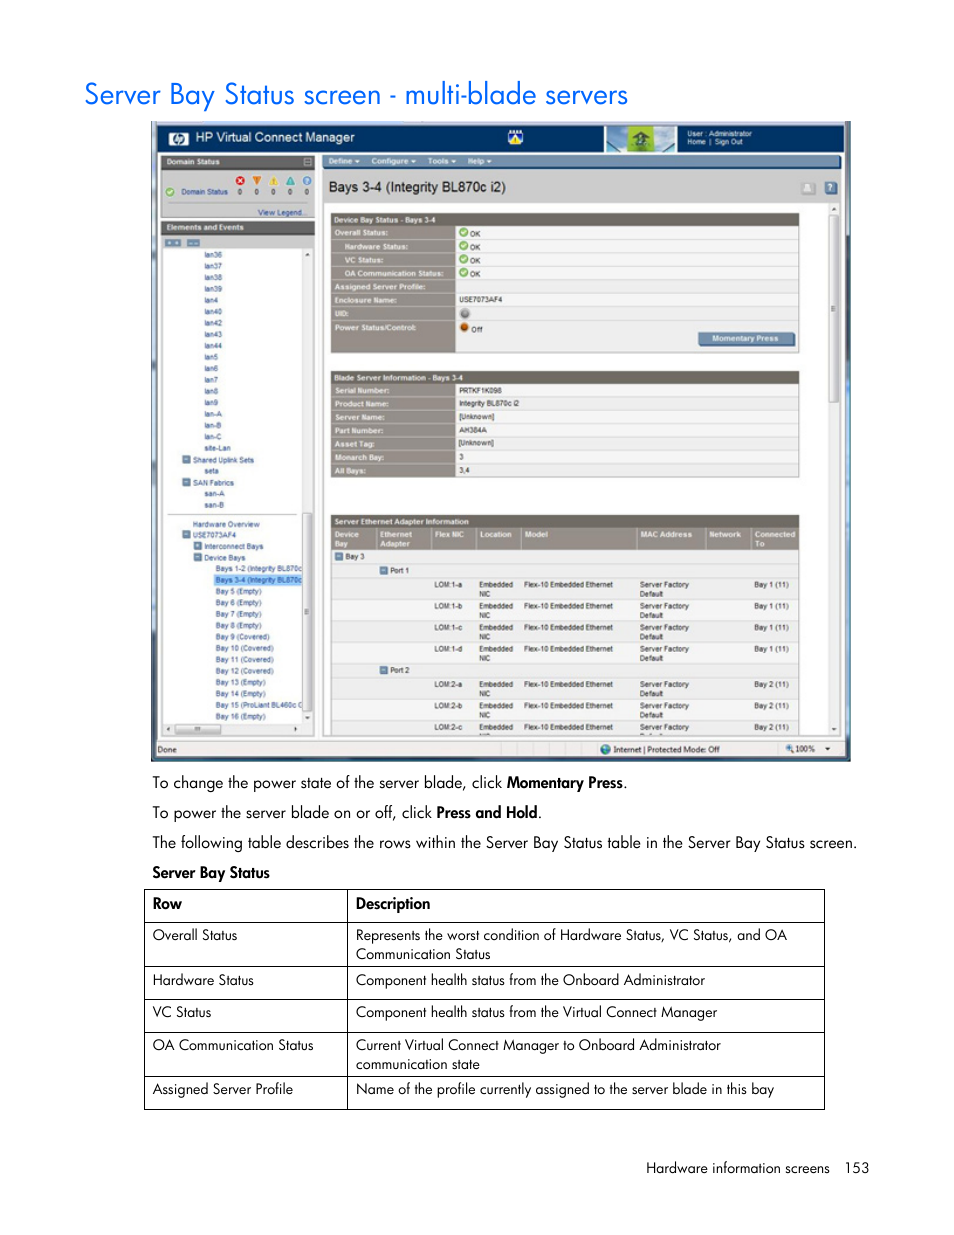The height and width of the screenshot is (1235, 954).
Task: Click the blue info status icon
Action: tap(307, 181)
